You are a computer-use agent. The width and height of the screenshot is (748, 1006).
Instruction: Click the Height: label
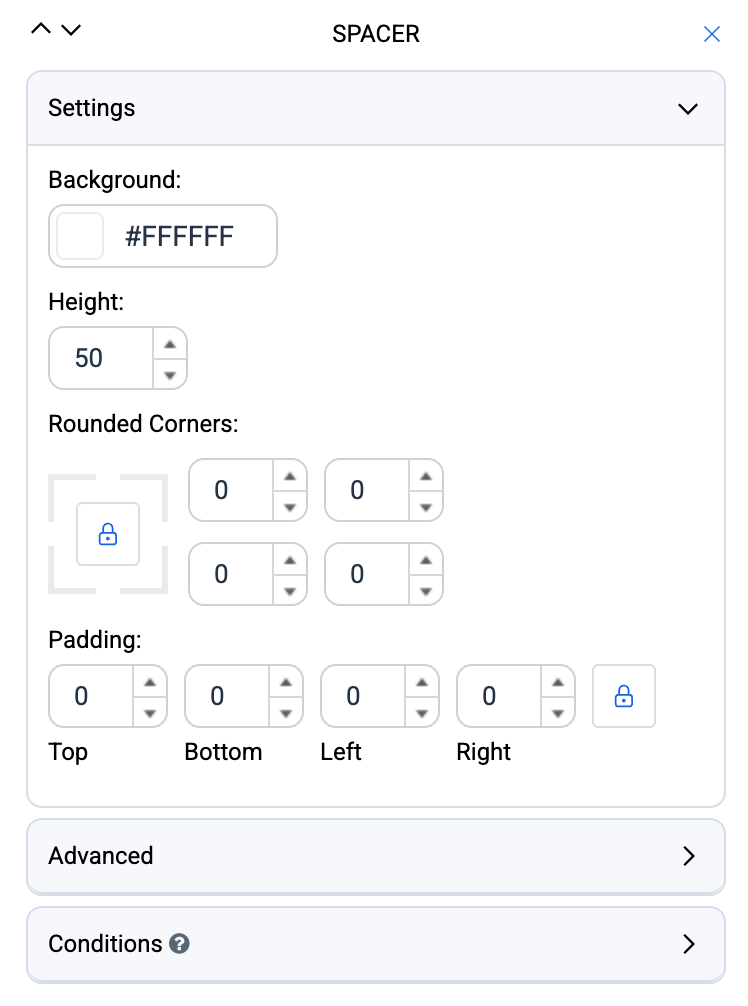point(86,302)
